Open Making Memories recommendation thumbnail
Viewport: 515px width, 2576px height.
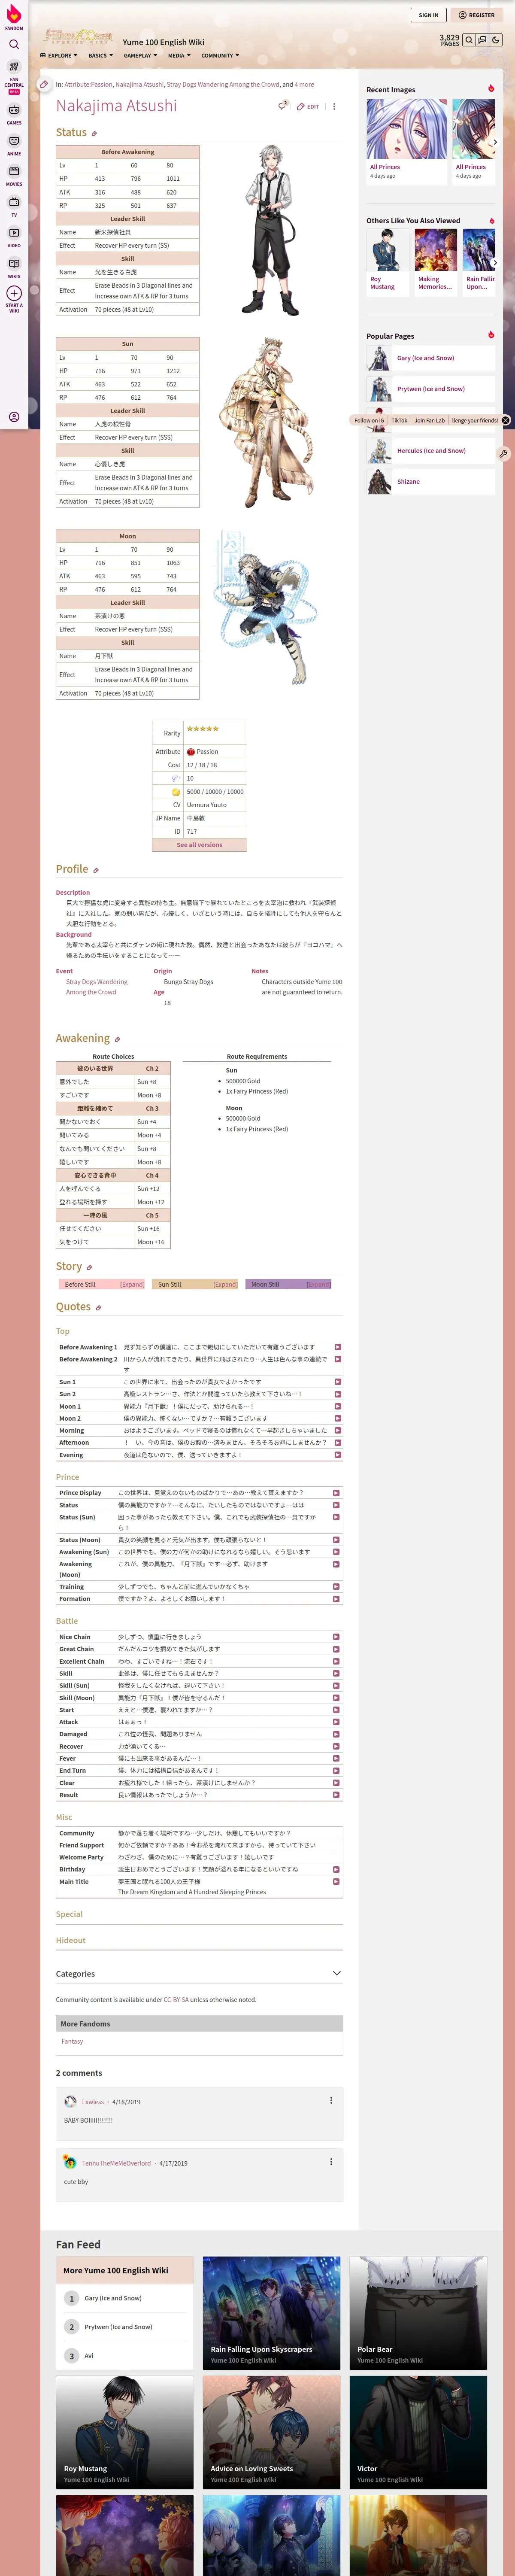[435, 250]
